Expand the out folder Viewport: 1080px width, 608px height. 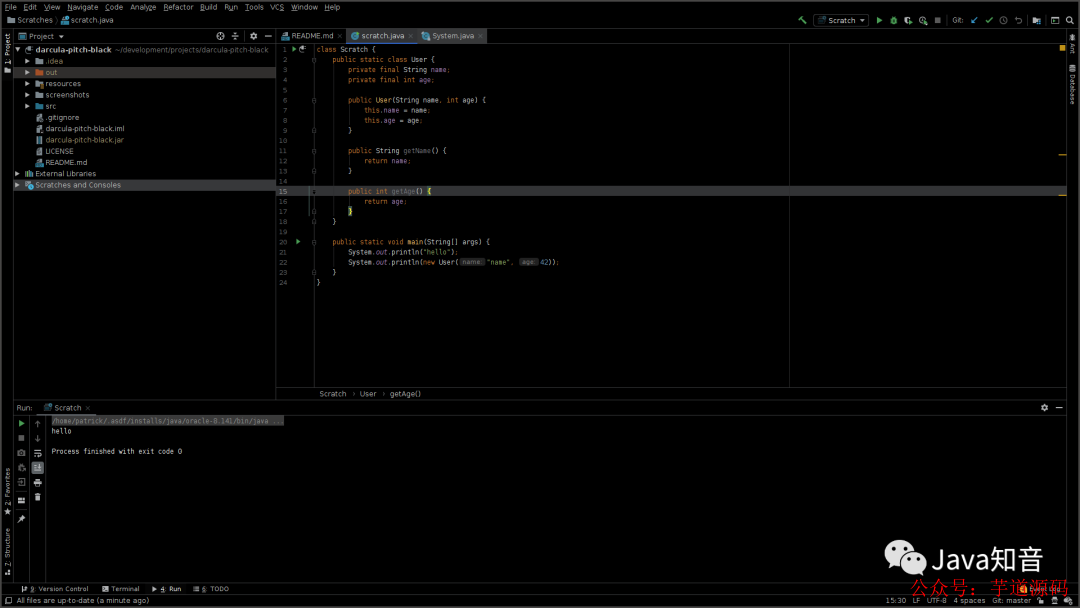coord(28,72)
